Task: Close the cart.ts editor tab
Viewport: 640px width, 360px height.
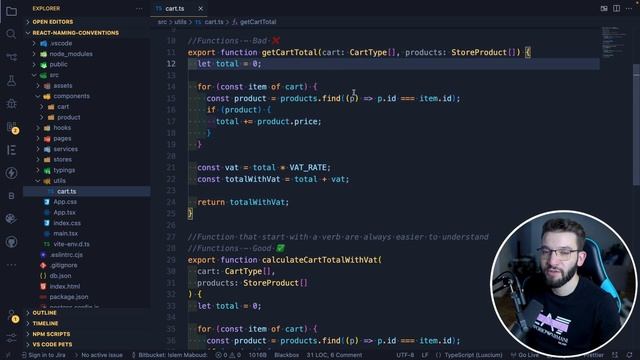Action: (200, 9)
